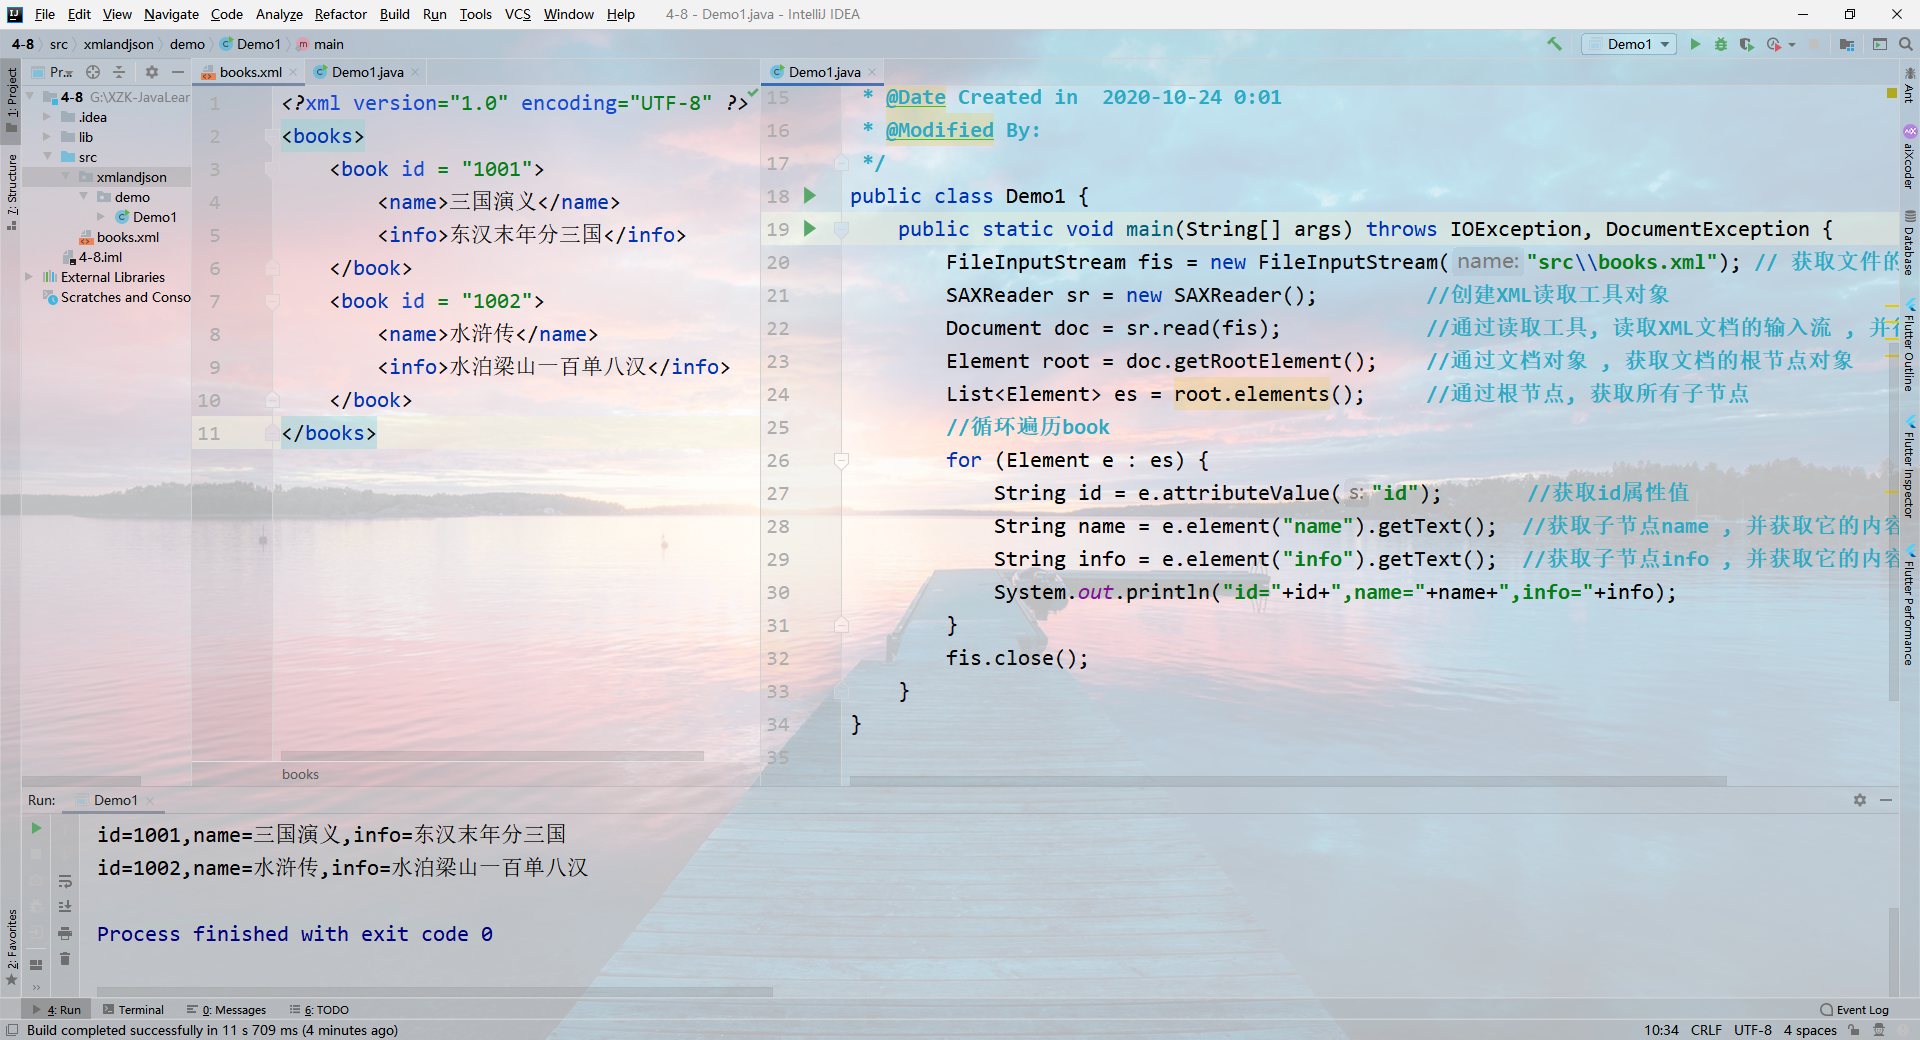Image resolution: width=1920 pixels, height=1040 pixels.
Task: Toggle the Favorites tool window stripe button
Action: (x=12, y=946)
